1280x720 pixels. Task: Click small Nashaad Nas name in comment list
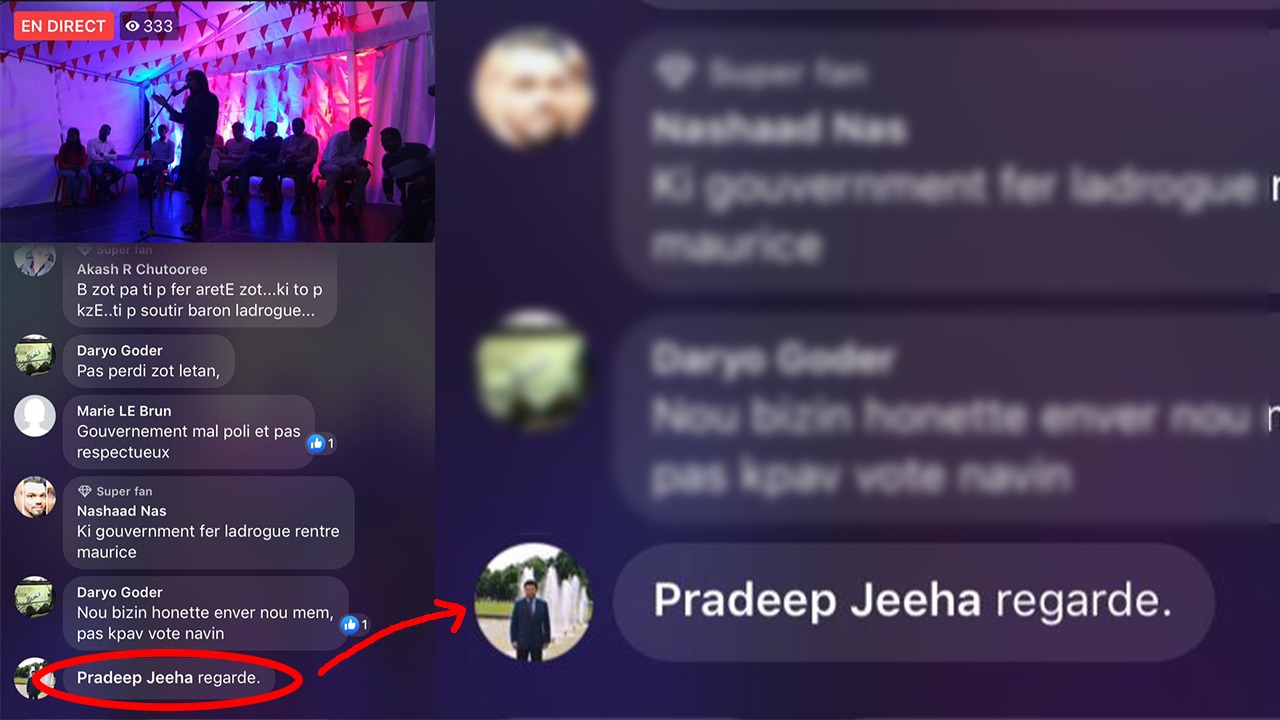[121, 511]
